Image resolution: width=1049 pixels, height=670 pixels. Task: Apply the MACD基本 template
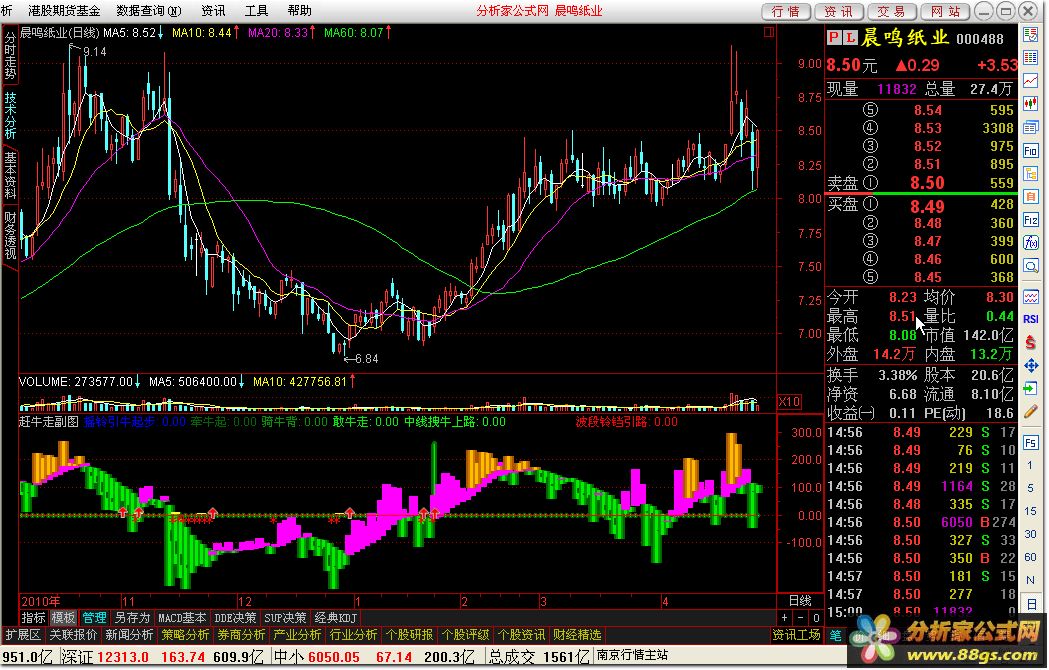[x=182, y=618]
